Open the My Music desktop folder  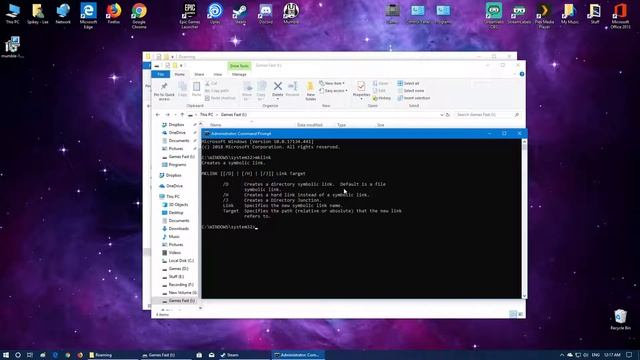[x=569, y=13]
